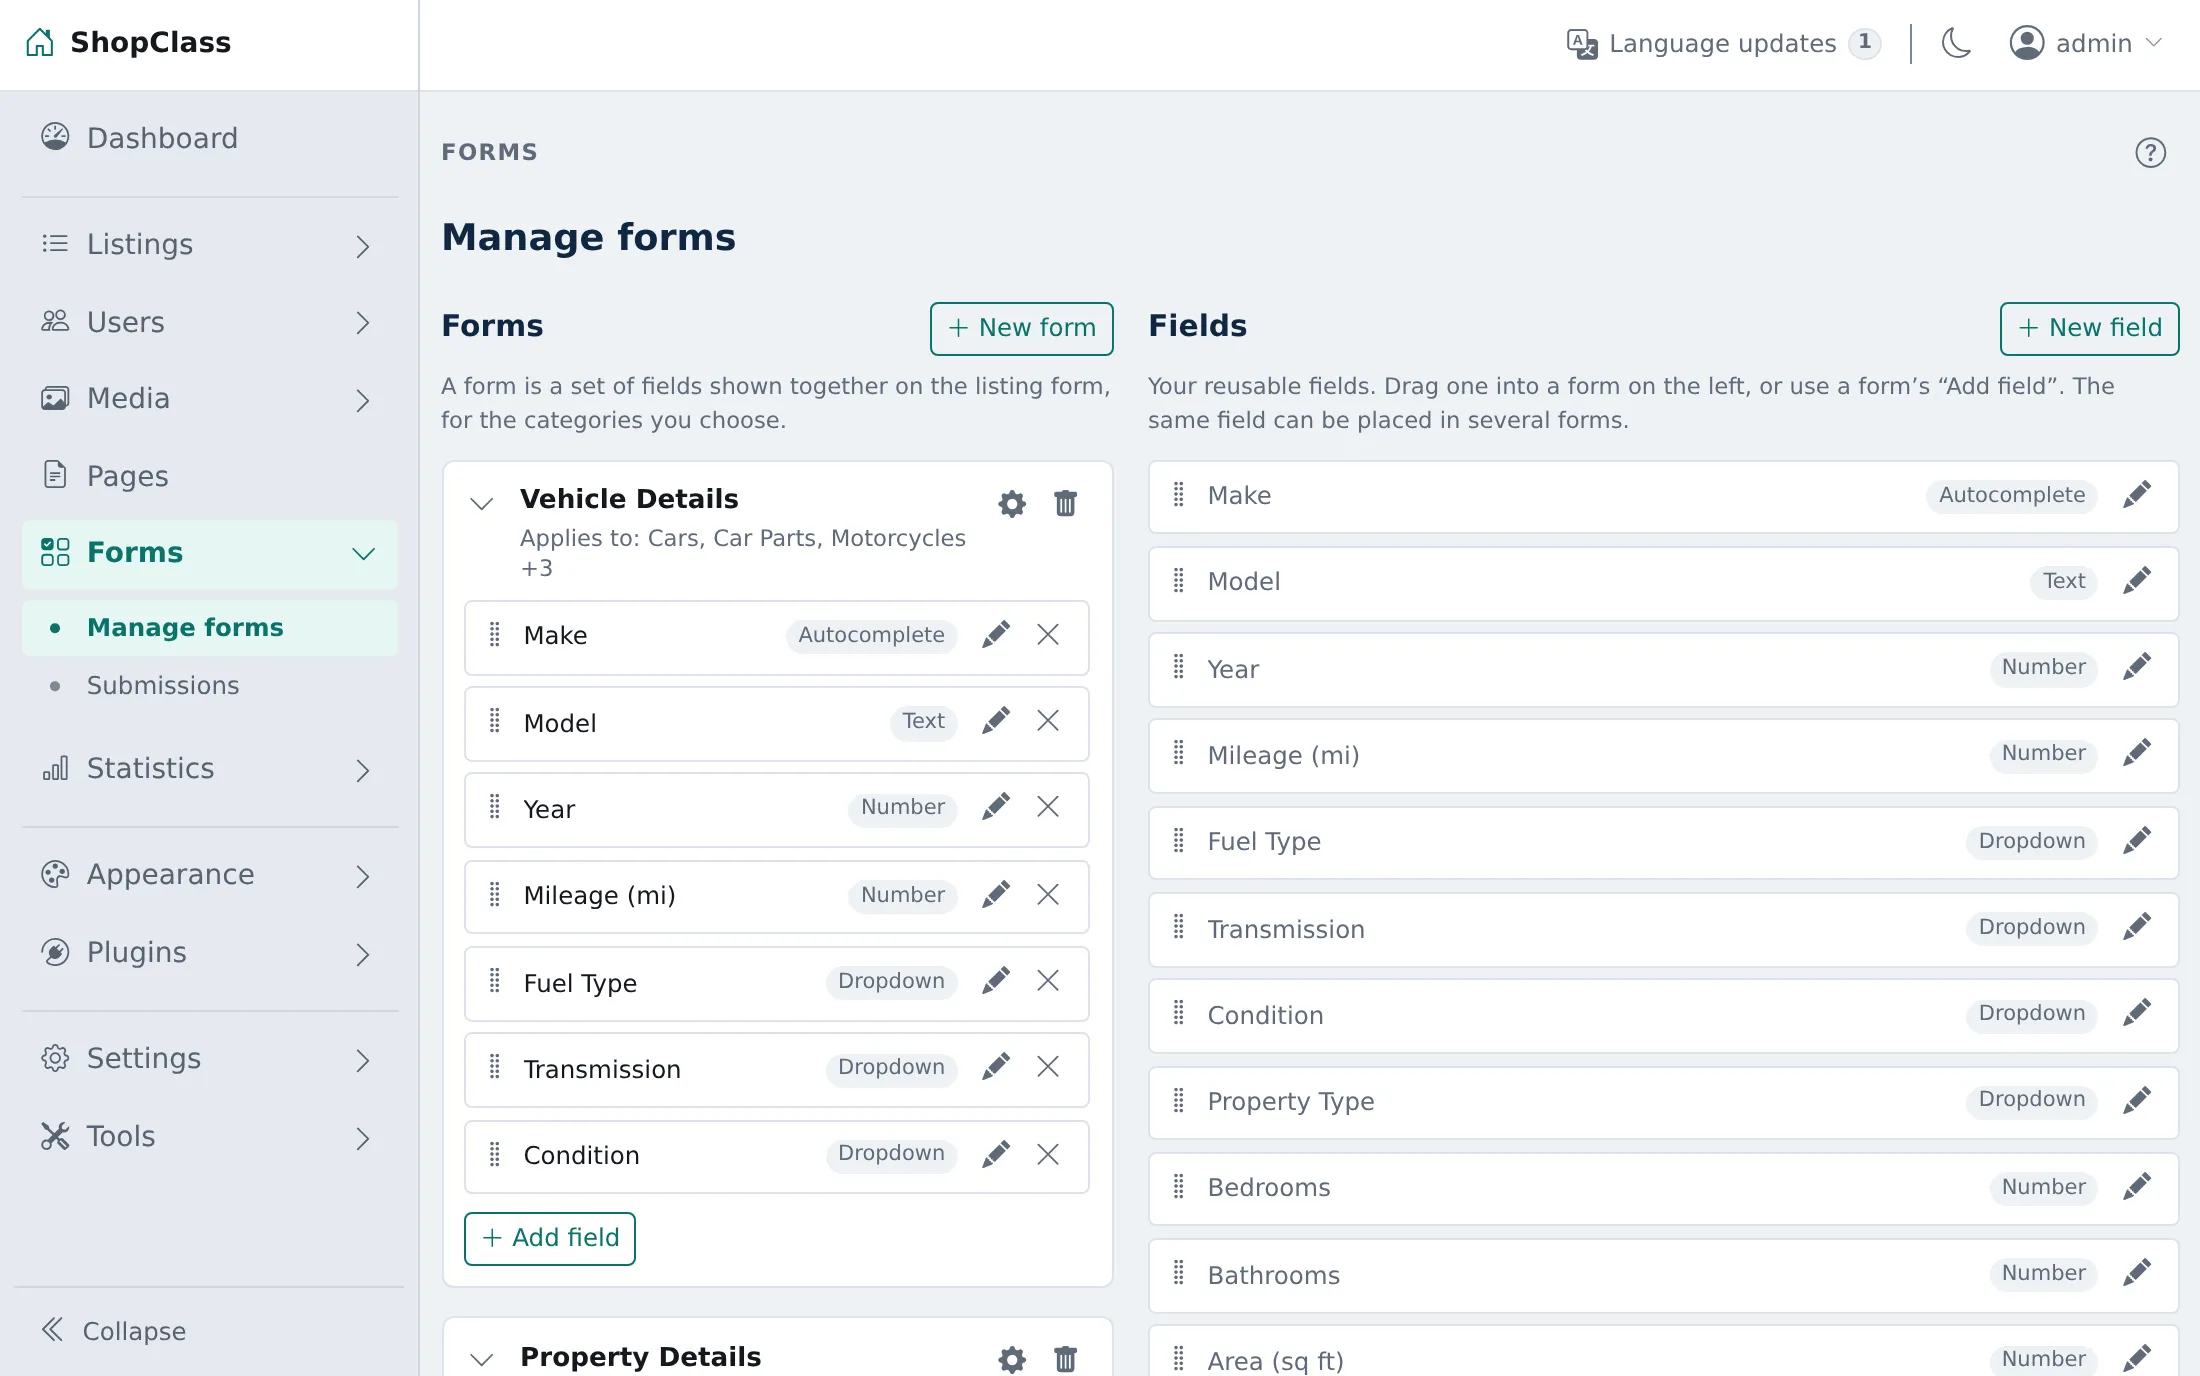Open Settings in the sidebar
This screenshot has height=1376, width=2200.
point(210,1059)
